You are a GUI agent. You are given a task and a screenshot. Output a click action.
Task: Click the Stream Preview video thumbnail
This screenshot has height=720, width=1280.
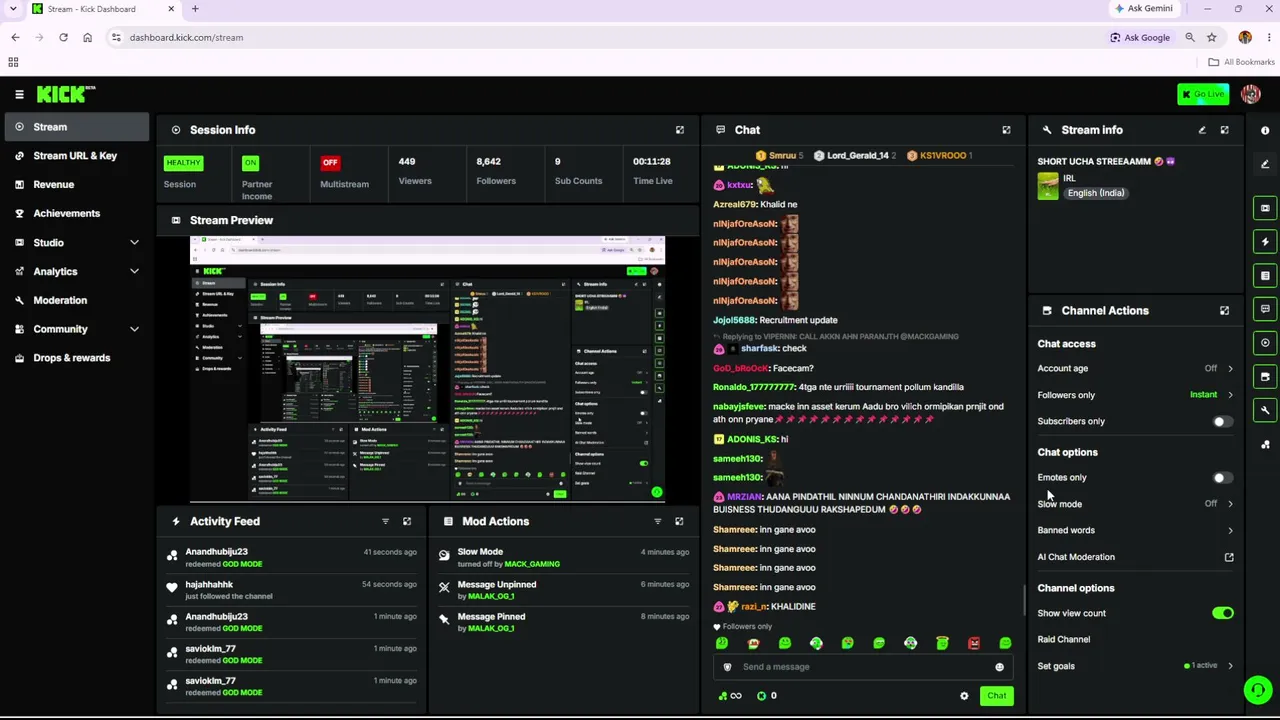(x=427, y=369)
